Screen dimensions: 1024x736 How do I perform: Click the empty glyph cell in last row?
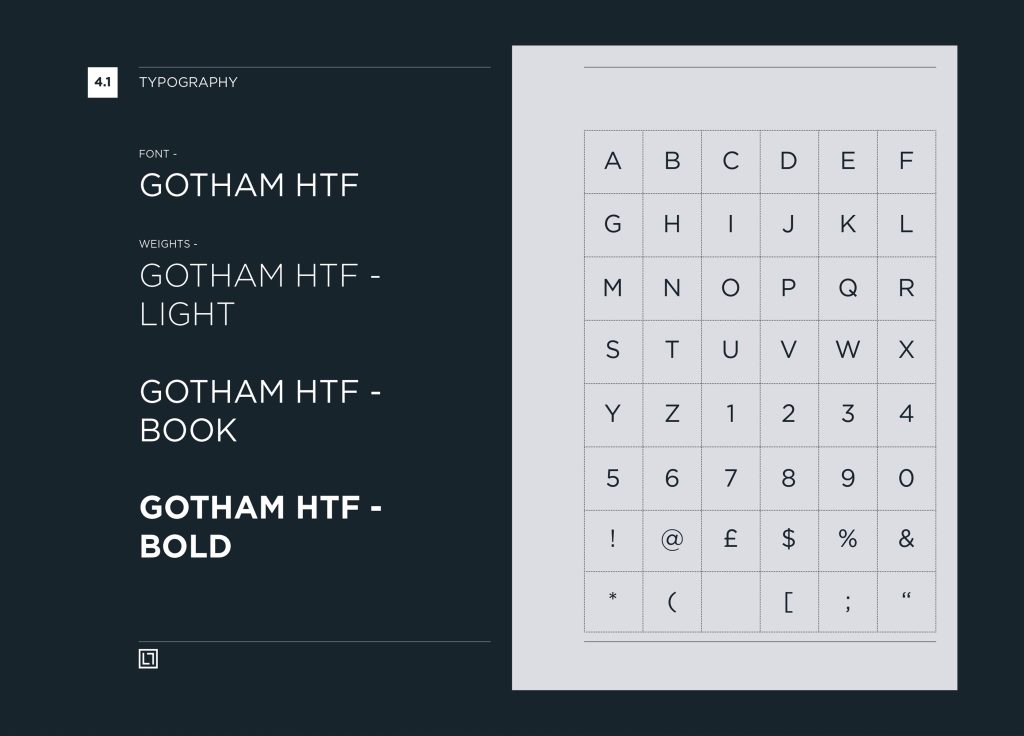click(x=731, y=601)
